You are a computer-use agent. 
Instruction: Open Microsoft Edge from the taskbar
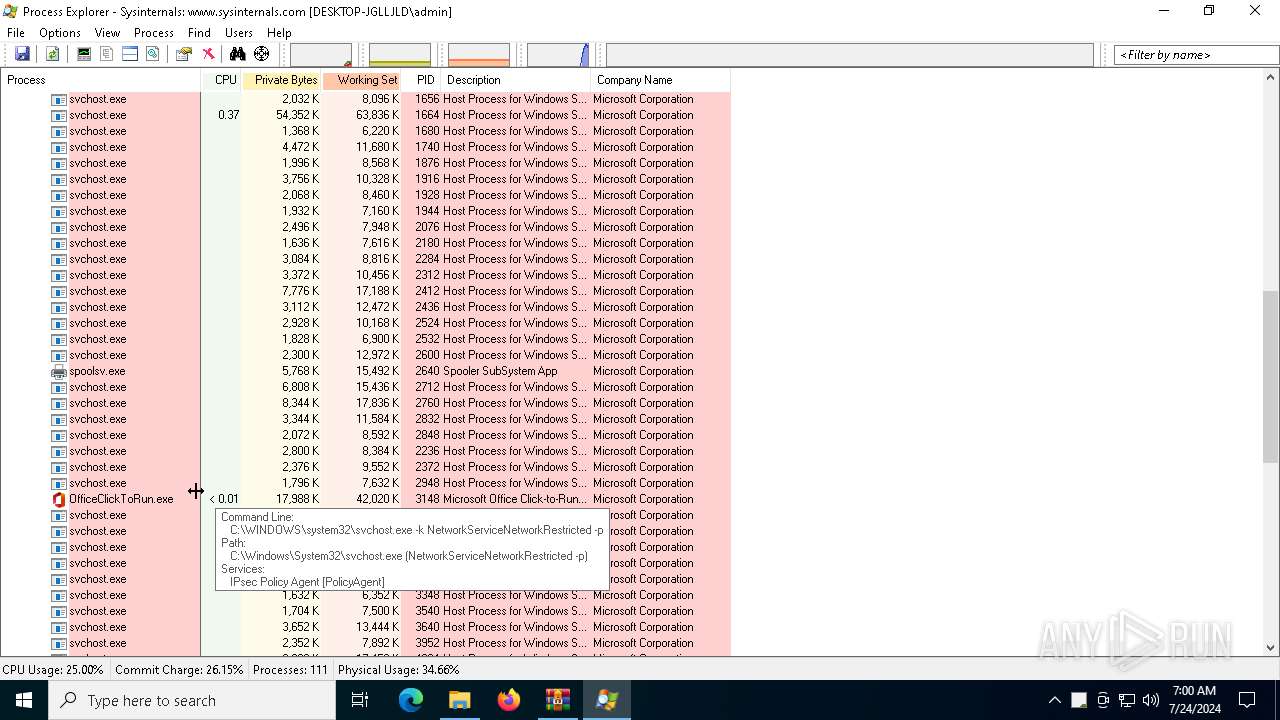[x=410, y=700]
